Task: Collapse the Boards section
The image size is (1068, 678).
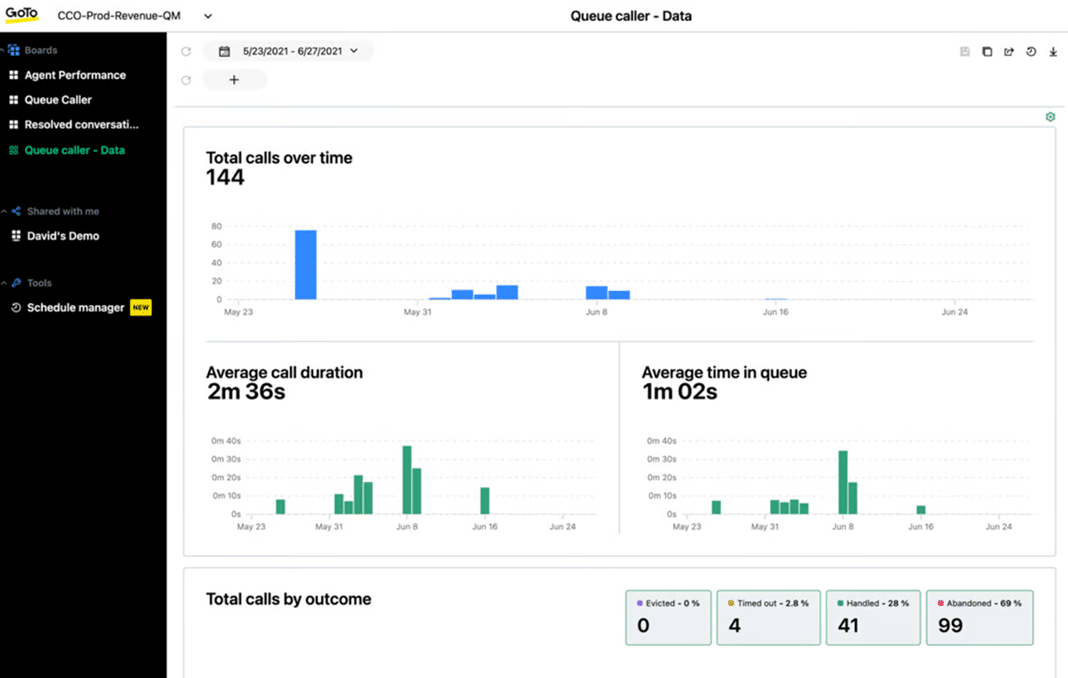Action: click(4, 50)
